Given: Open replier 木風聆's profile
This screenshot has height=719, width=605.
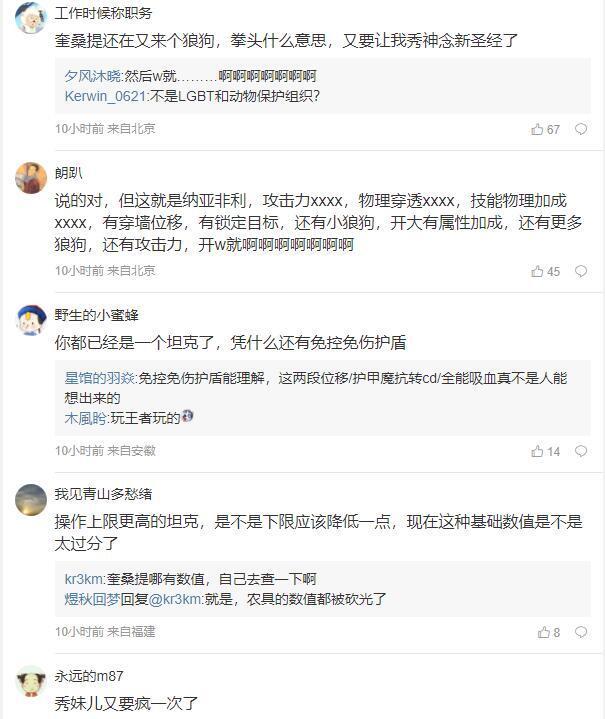Looking at the screenshot, I should coord(85,418).
